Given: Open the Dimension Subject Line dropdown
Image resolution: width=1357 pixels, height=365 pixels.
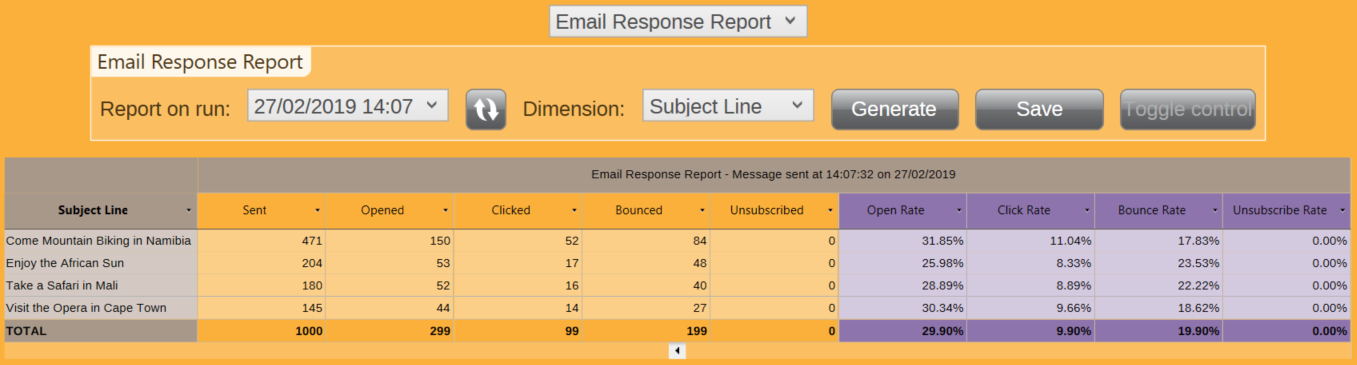Looking at the screenshot, I should [x=727, y=106].
